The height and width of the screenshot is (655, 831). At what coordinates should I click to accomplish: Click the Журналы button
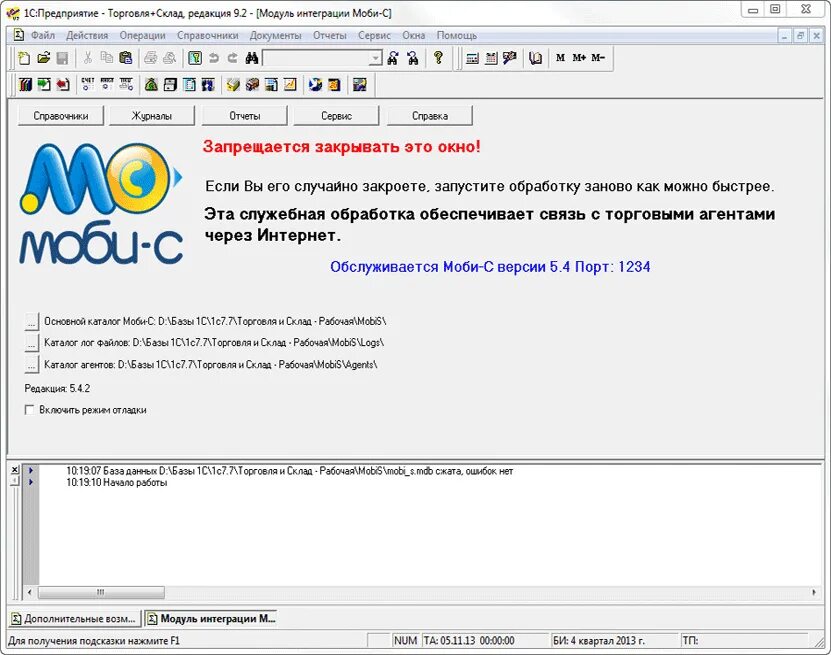click(x=152, y=116)
